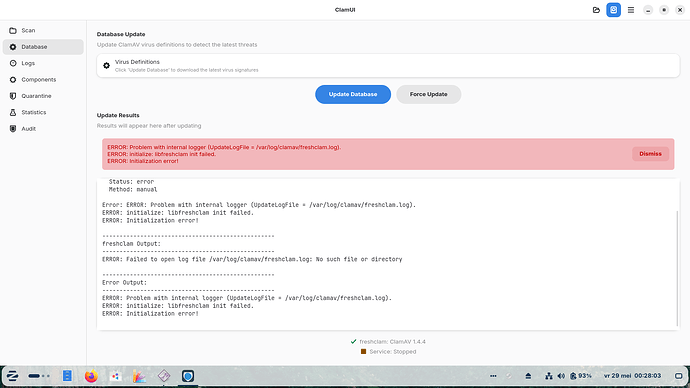This screenshot has width=690, height=388.
Task: Click the folder icon in the header bar
Action: pyautogui.click(x=596, y=10)
